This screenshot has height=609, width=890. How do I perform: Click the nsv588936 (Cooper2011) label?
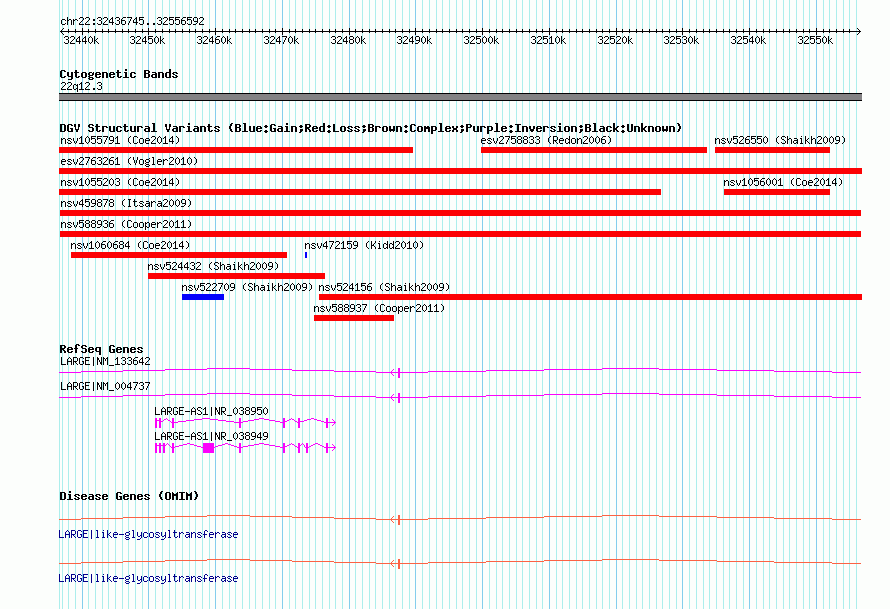pyautogui.click(x=126, y=224)
